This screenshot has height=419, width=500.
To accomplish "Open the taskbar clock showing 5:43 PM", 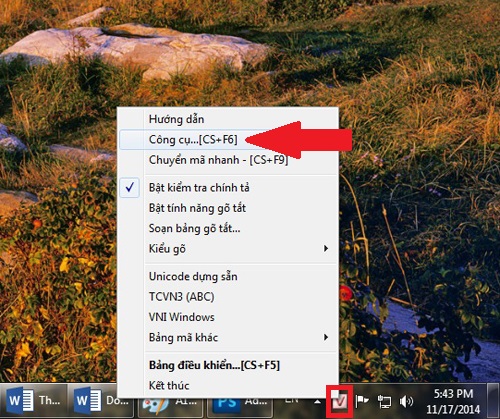I will pos(453,401).
